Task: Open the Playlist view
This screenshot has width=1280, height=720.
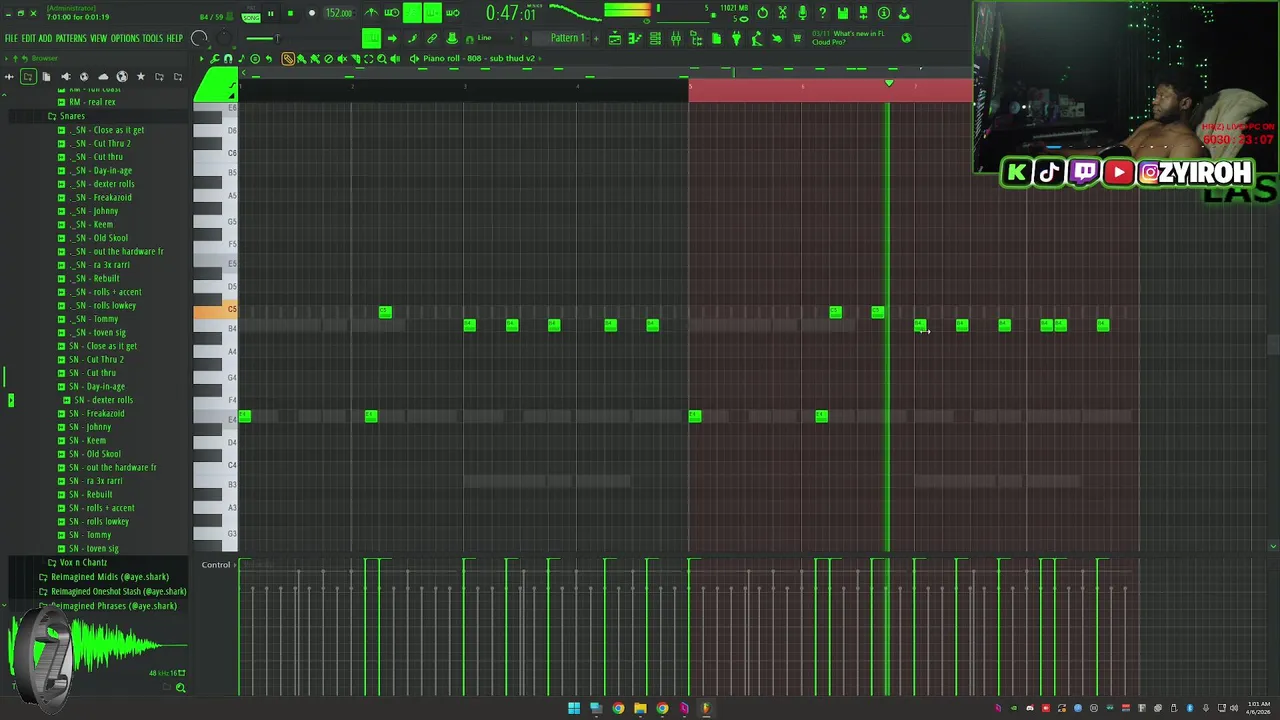Action: tap(615, 38)
